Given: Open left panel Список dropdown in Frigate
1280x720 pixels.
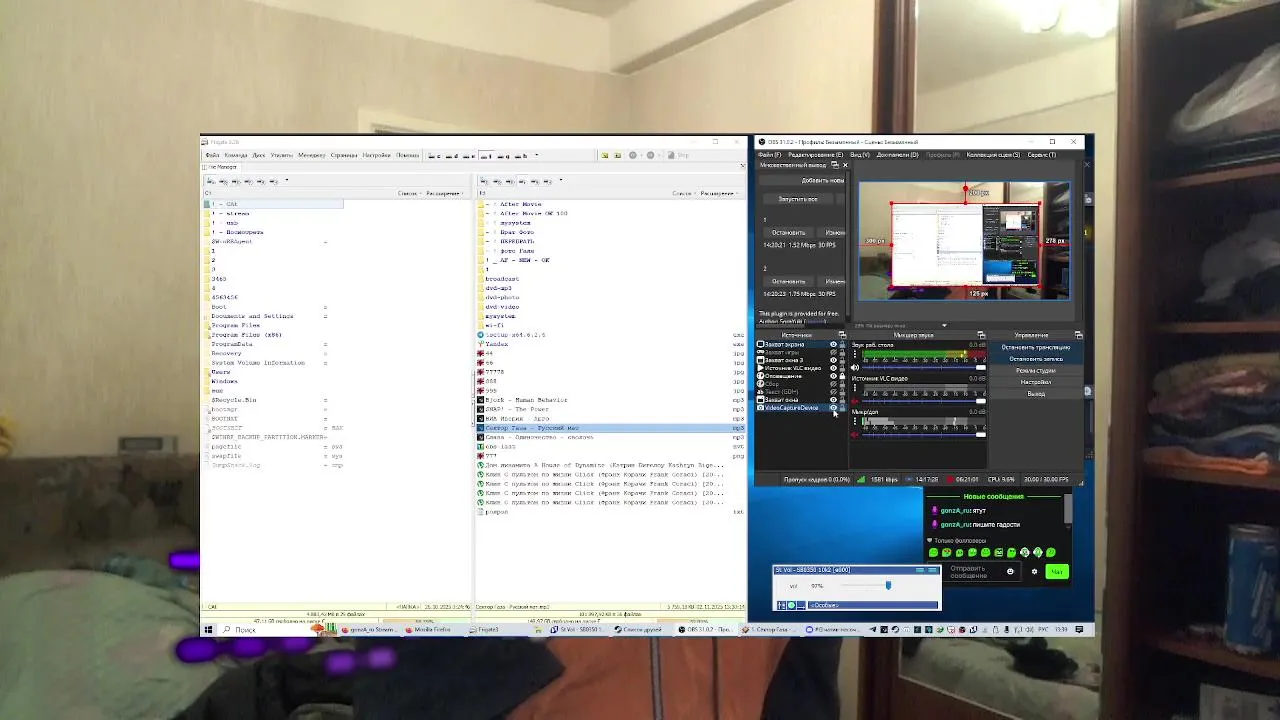Looking at the screenshot, I should point(409,193).
